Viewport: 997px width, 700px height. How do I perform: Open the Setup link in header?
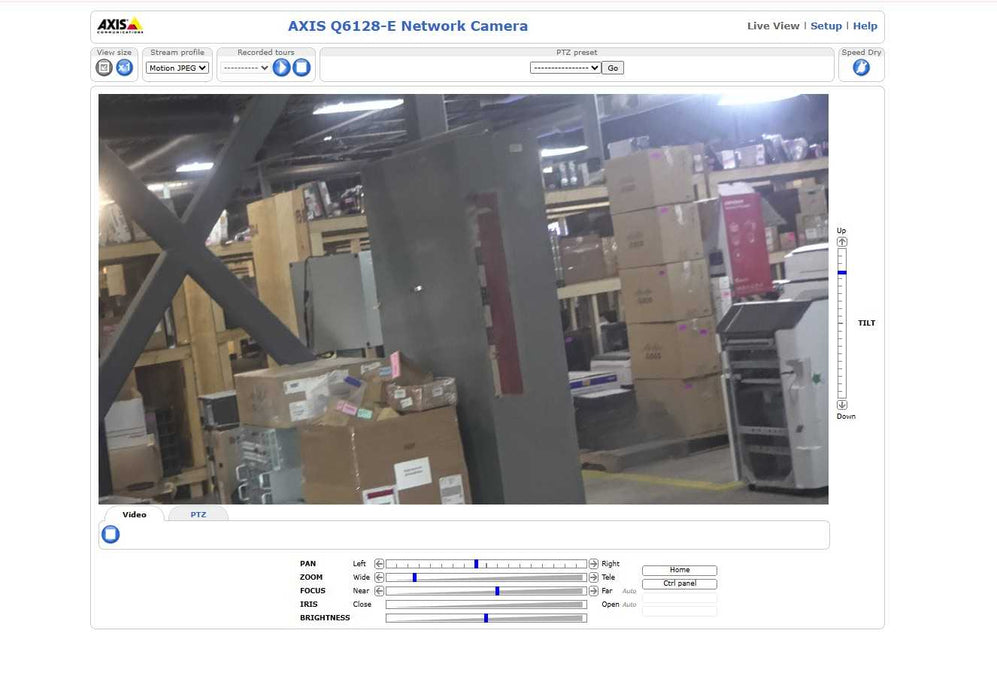coord(826,26)
